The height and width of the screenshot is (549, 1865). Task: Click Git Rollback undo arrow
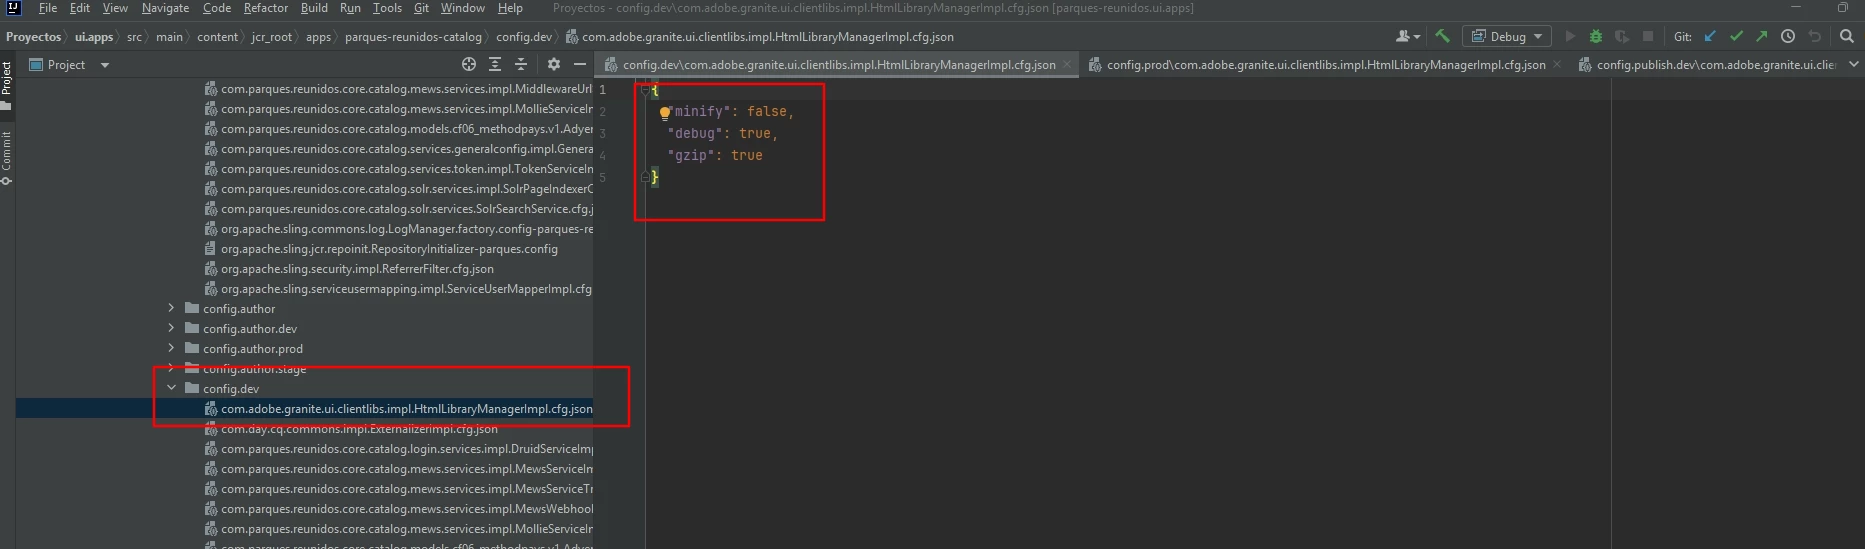click(x=1815, y=36)
